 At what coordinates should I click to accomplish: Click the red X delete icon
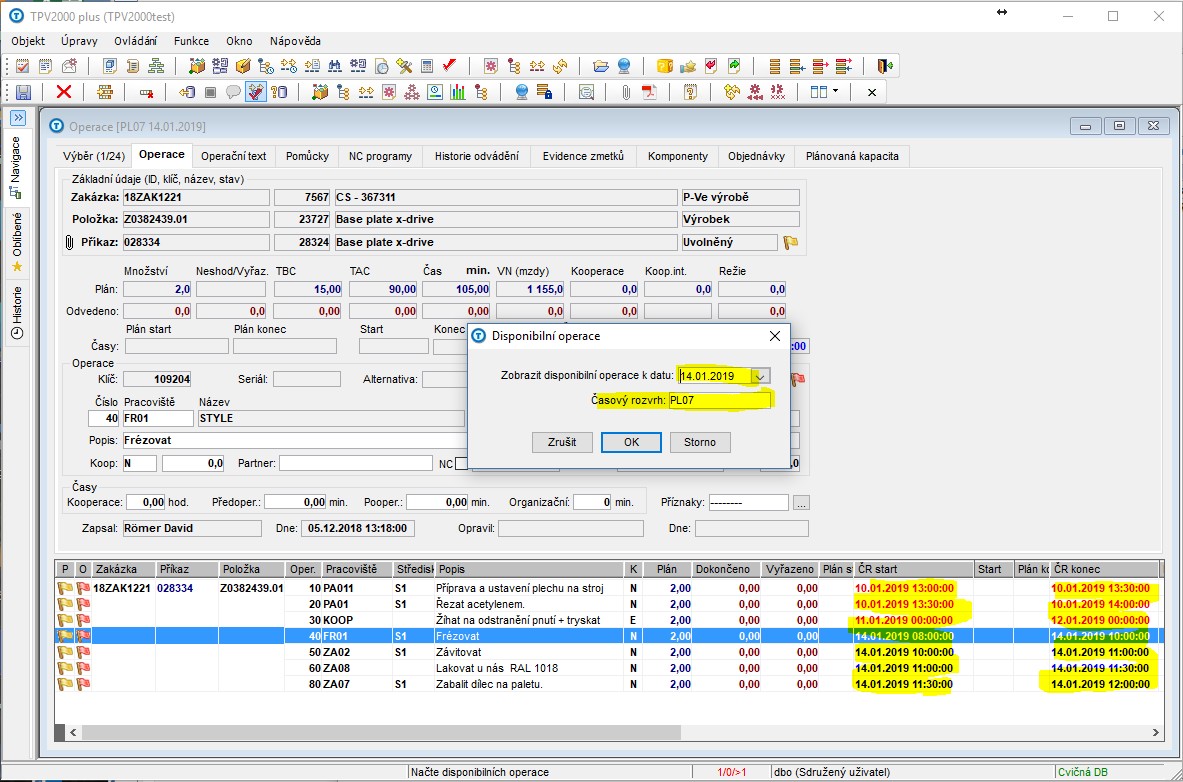click(64, 92)
